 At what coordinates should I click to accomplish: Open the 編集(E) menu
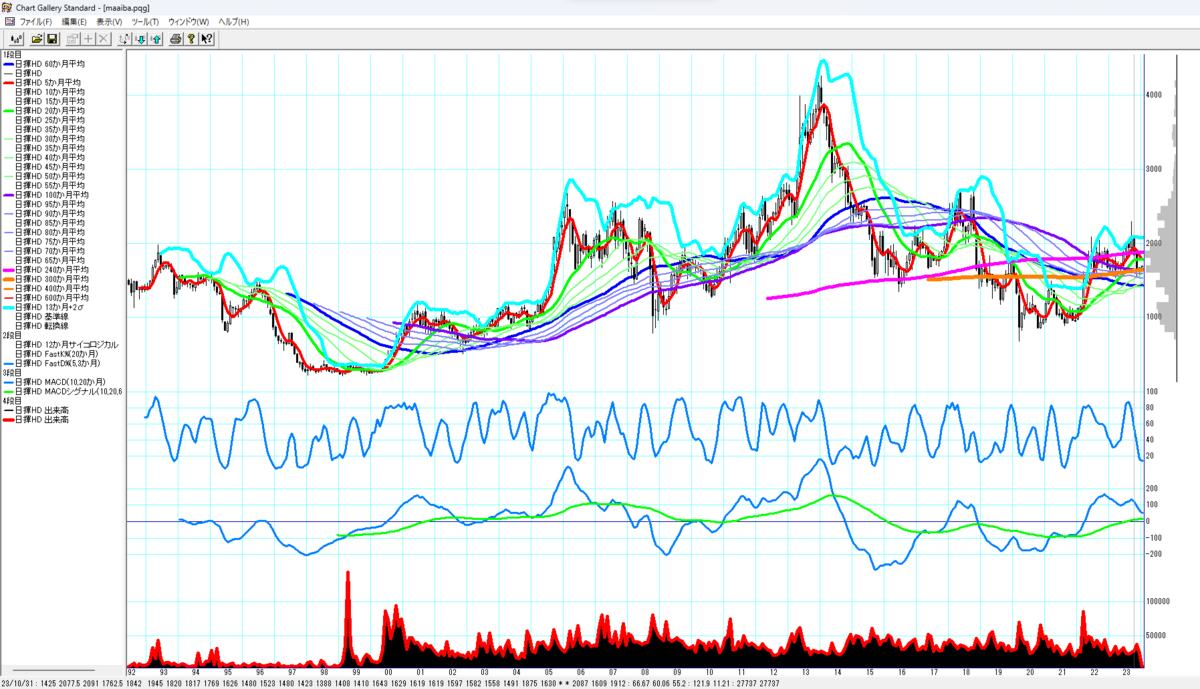click(x=74, y=21)
